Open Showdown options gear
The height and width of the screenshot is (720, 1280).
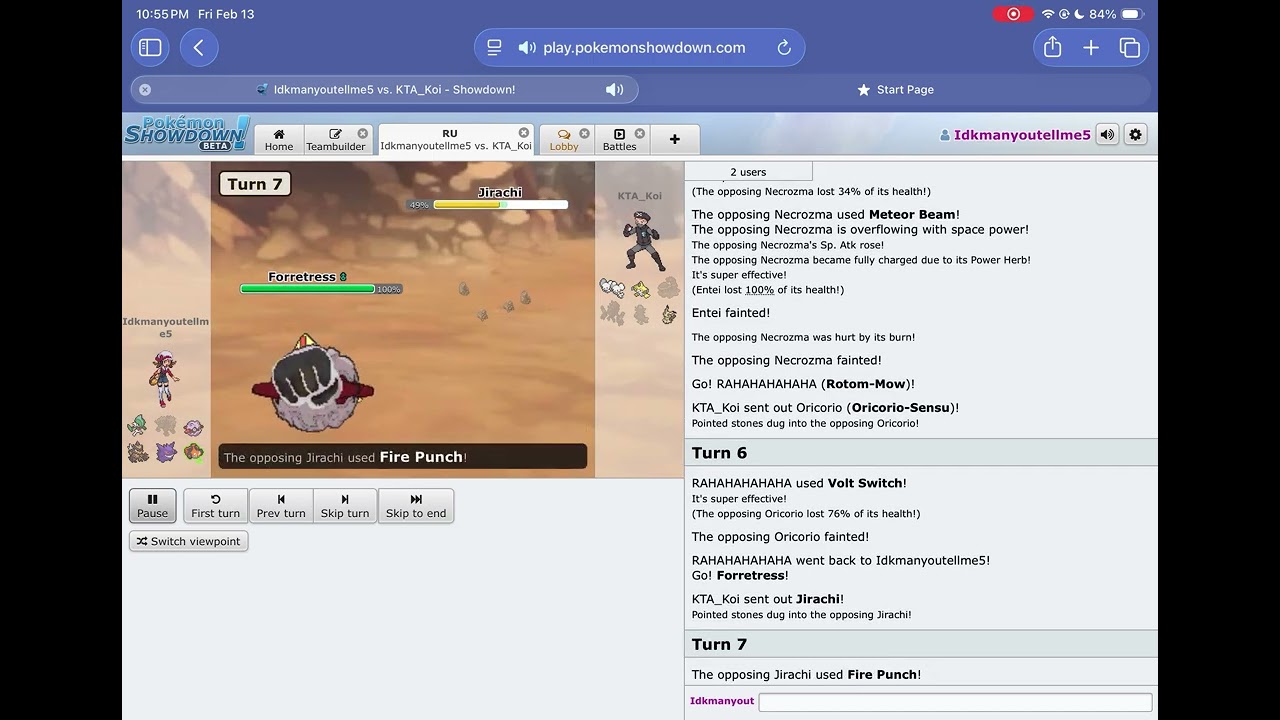coord(1135,134)
